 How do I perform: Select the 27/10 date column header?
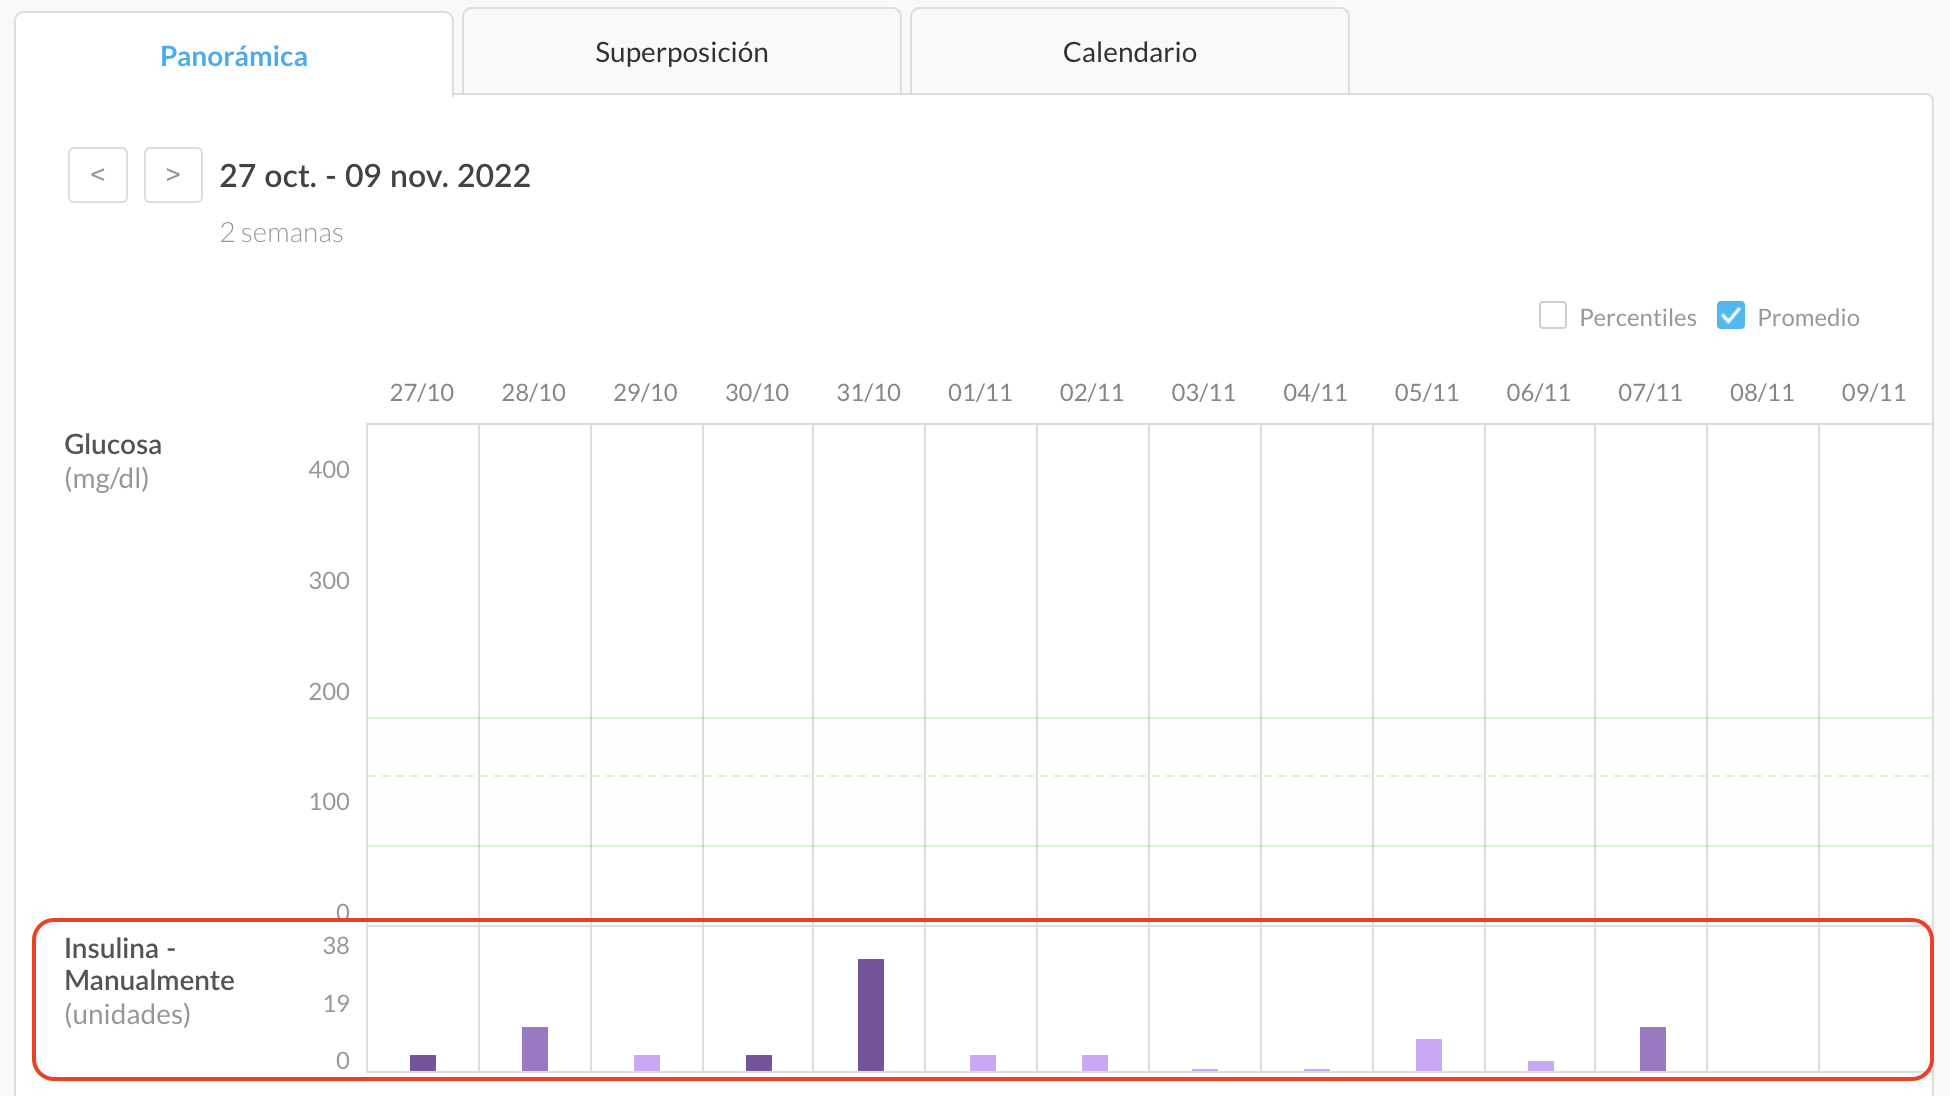[x=422, y=392]
